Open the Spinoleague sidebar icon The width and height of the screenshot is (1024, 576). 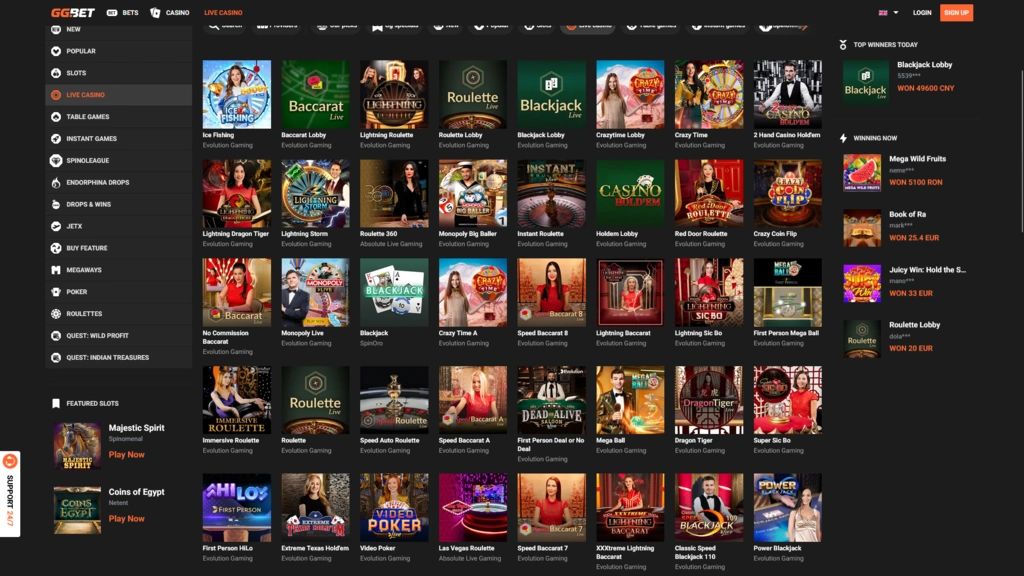tap(56, 161)
